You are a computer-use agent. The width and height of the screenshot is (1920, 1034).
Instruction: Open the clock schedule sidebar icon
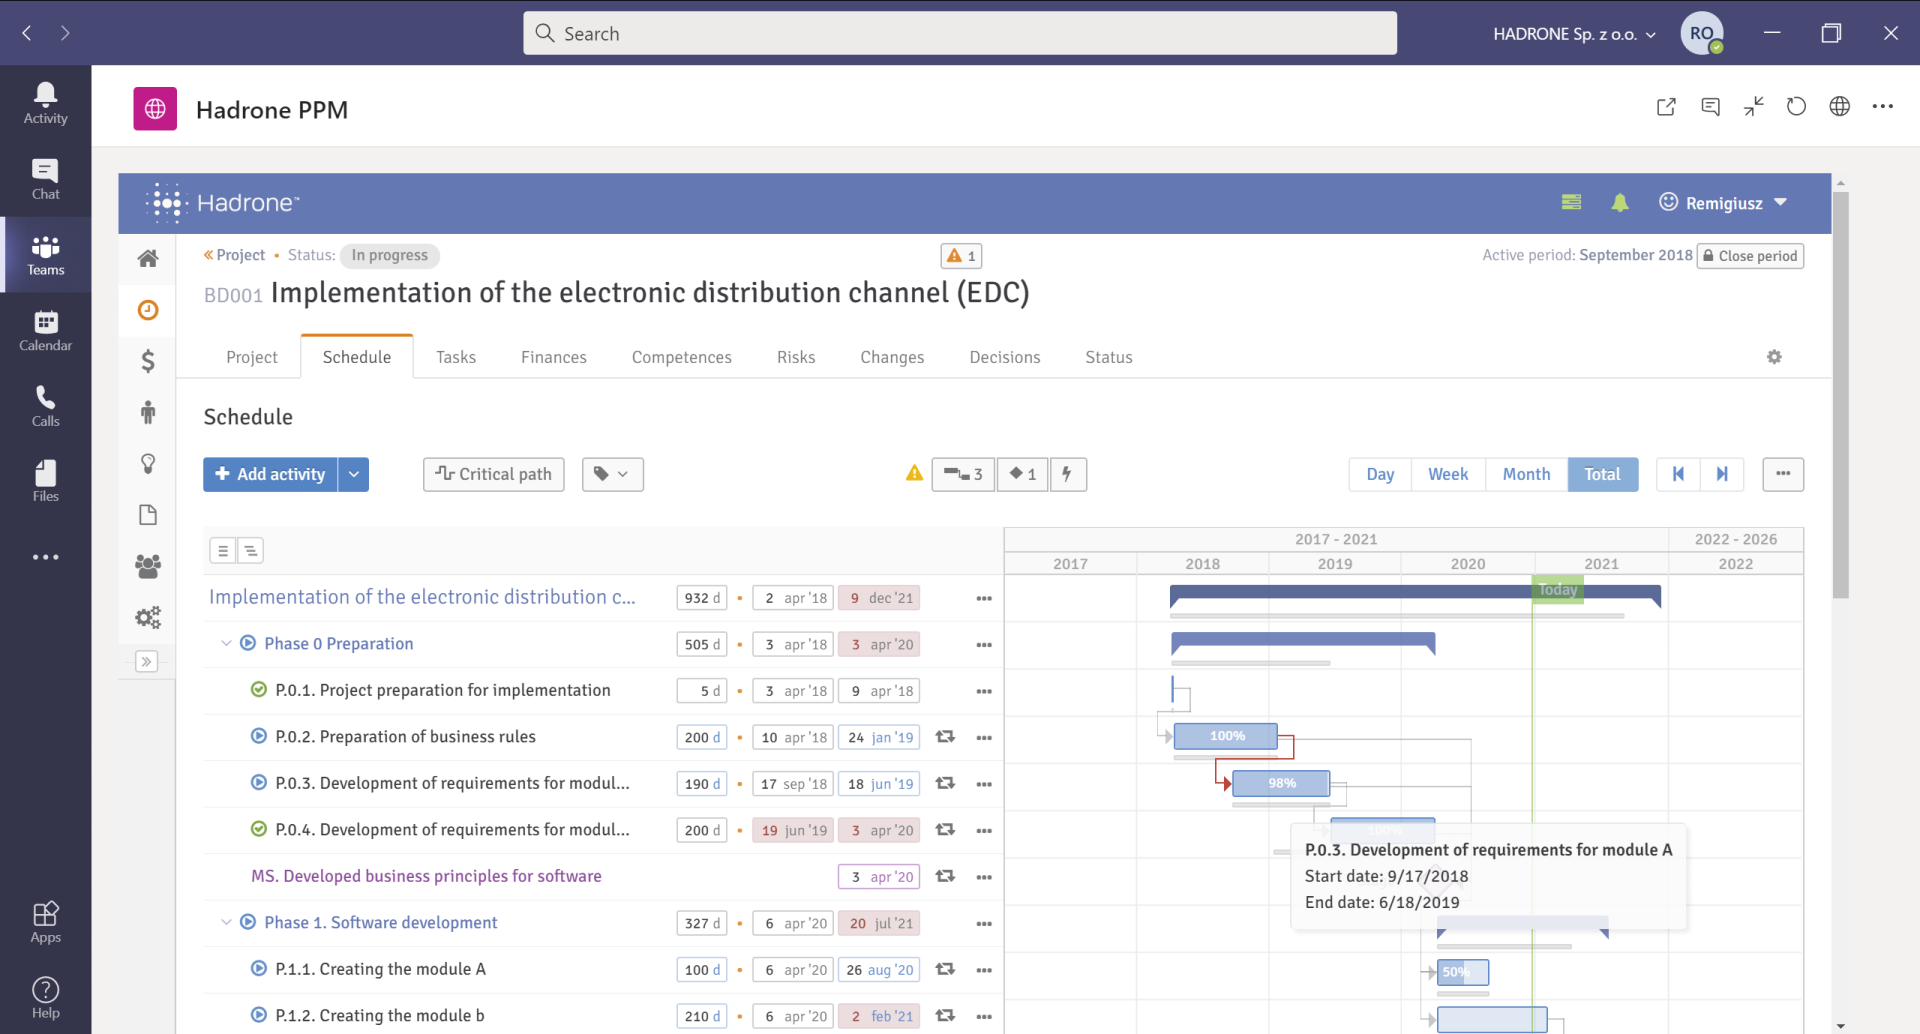(148, 310)
